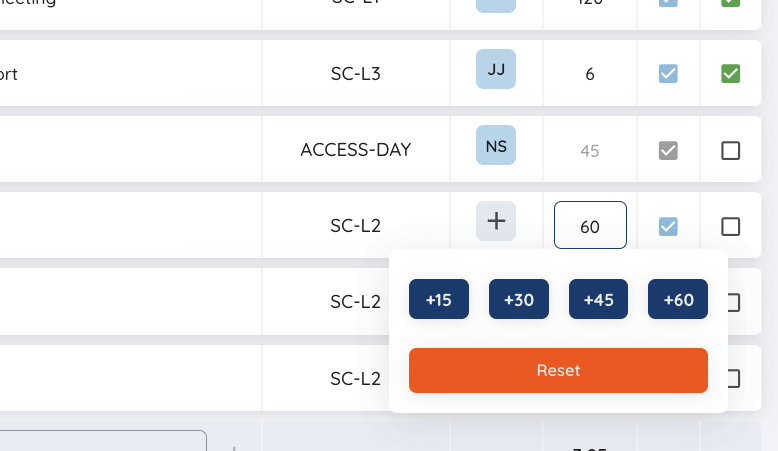
Task: Select the SC-L3 code cell
Action: [x=356, y=73]
